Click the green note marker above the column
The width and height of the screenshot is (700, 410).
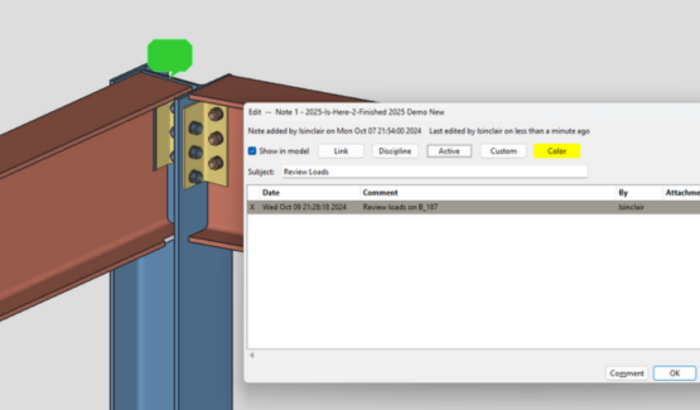pyautogui.click(x=169, y=55)
